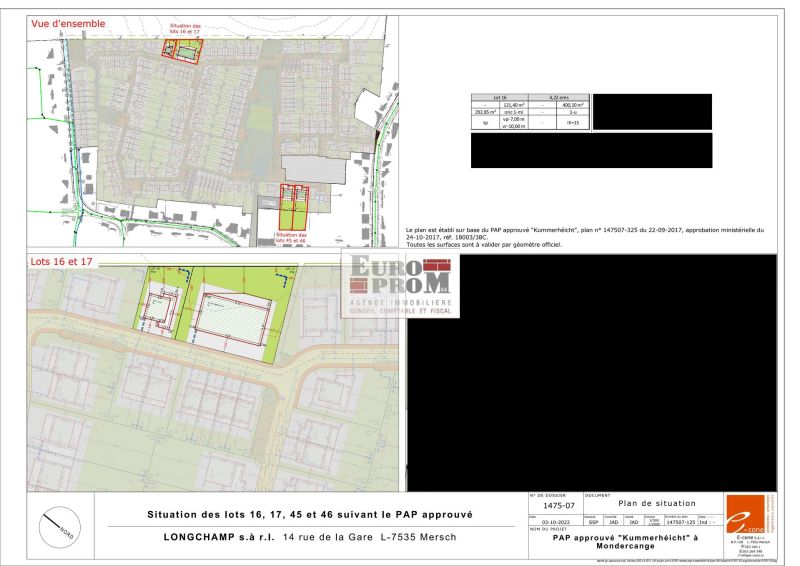The height and width of the screenshot is (566, 800).
Task: Click the address '14 rue de la Gare L-7535 Mersch'
Action: [x=369, y=537]
